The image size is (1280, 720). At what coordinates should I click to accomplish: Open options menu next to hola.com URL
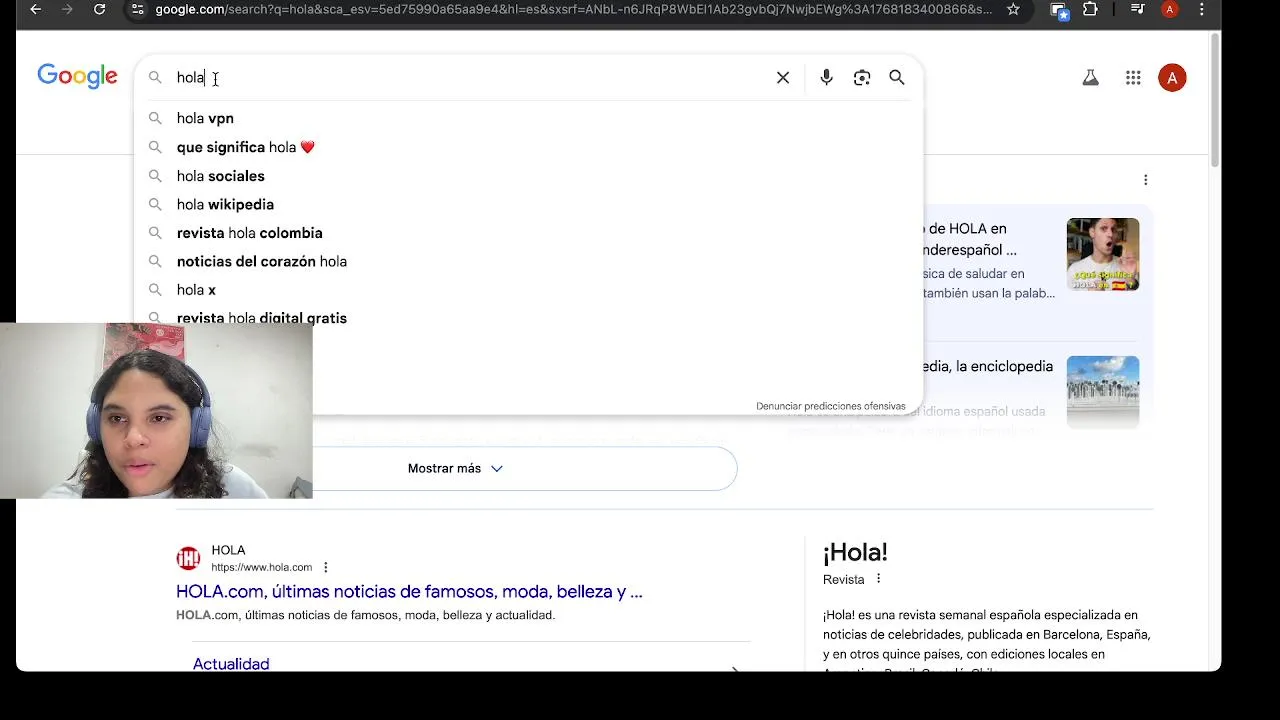[x=325, y=567]
